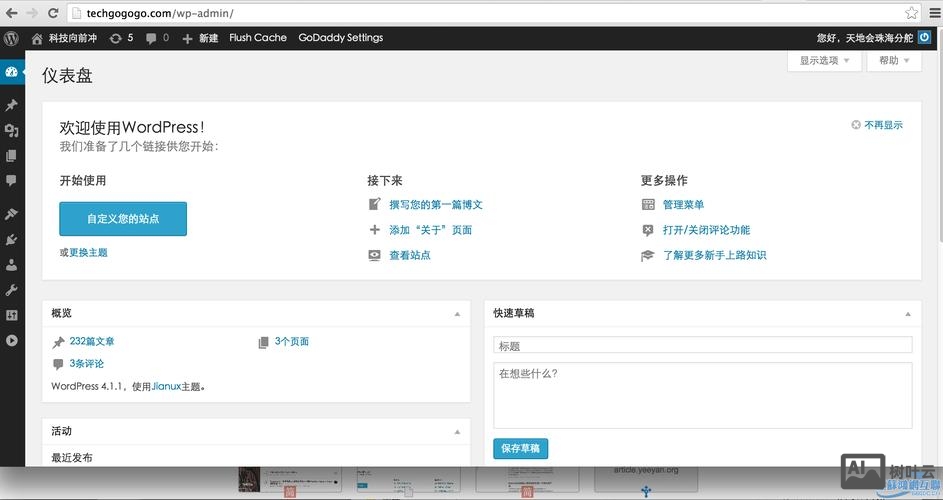
Task: Open GoDaddy Settings in admin bar
Action: [x=340, y=38]
